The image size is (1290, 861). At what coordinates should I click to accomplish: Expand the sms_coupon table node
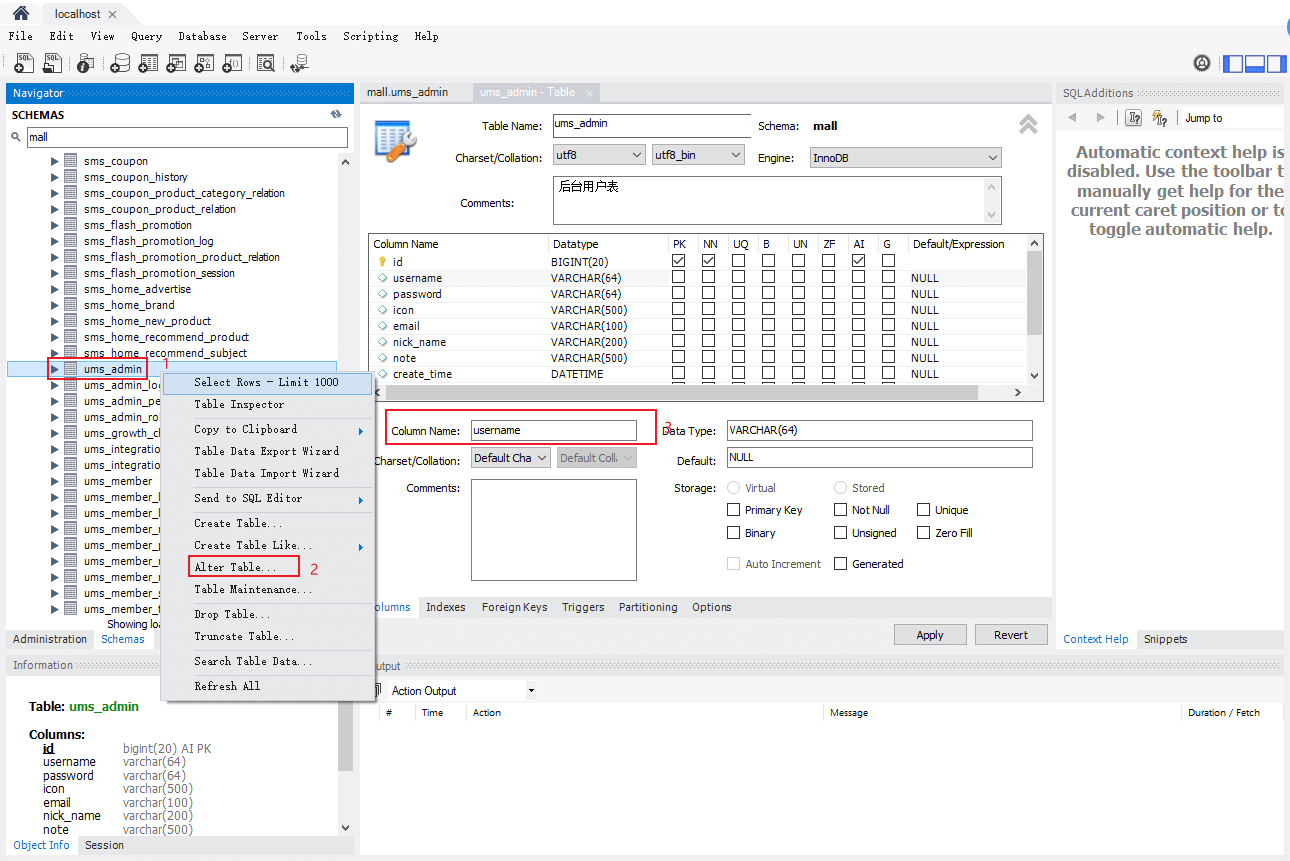(55, 161)
